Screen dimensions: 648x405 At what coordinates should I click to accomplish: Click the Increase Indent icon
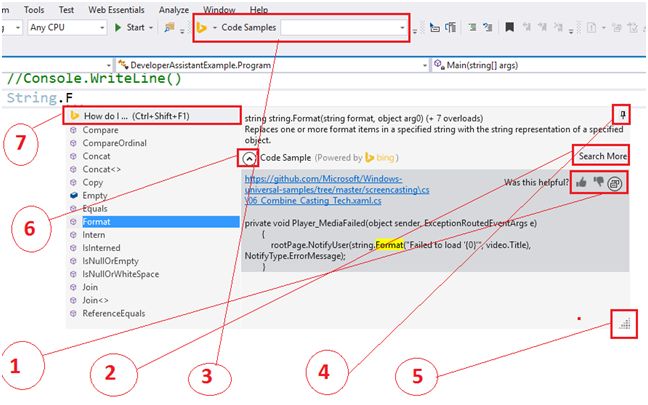488,28
